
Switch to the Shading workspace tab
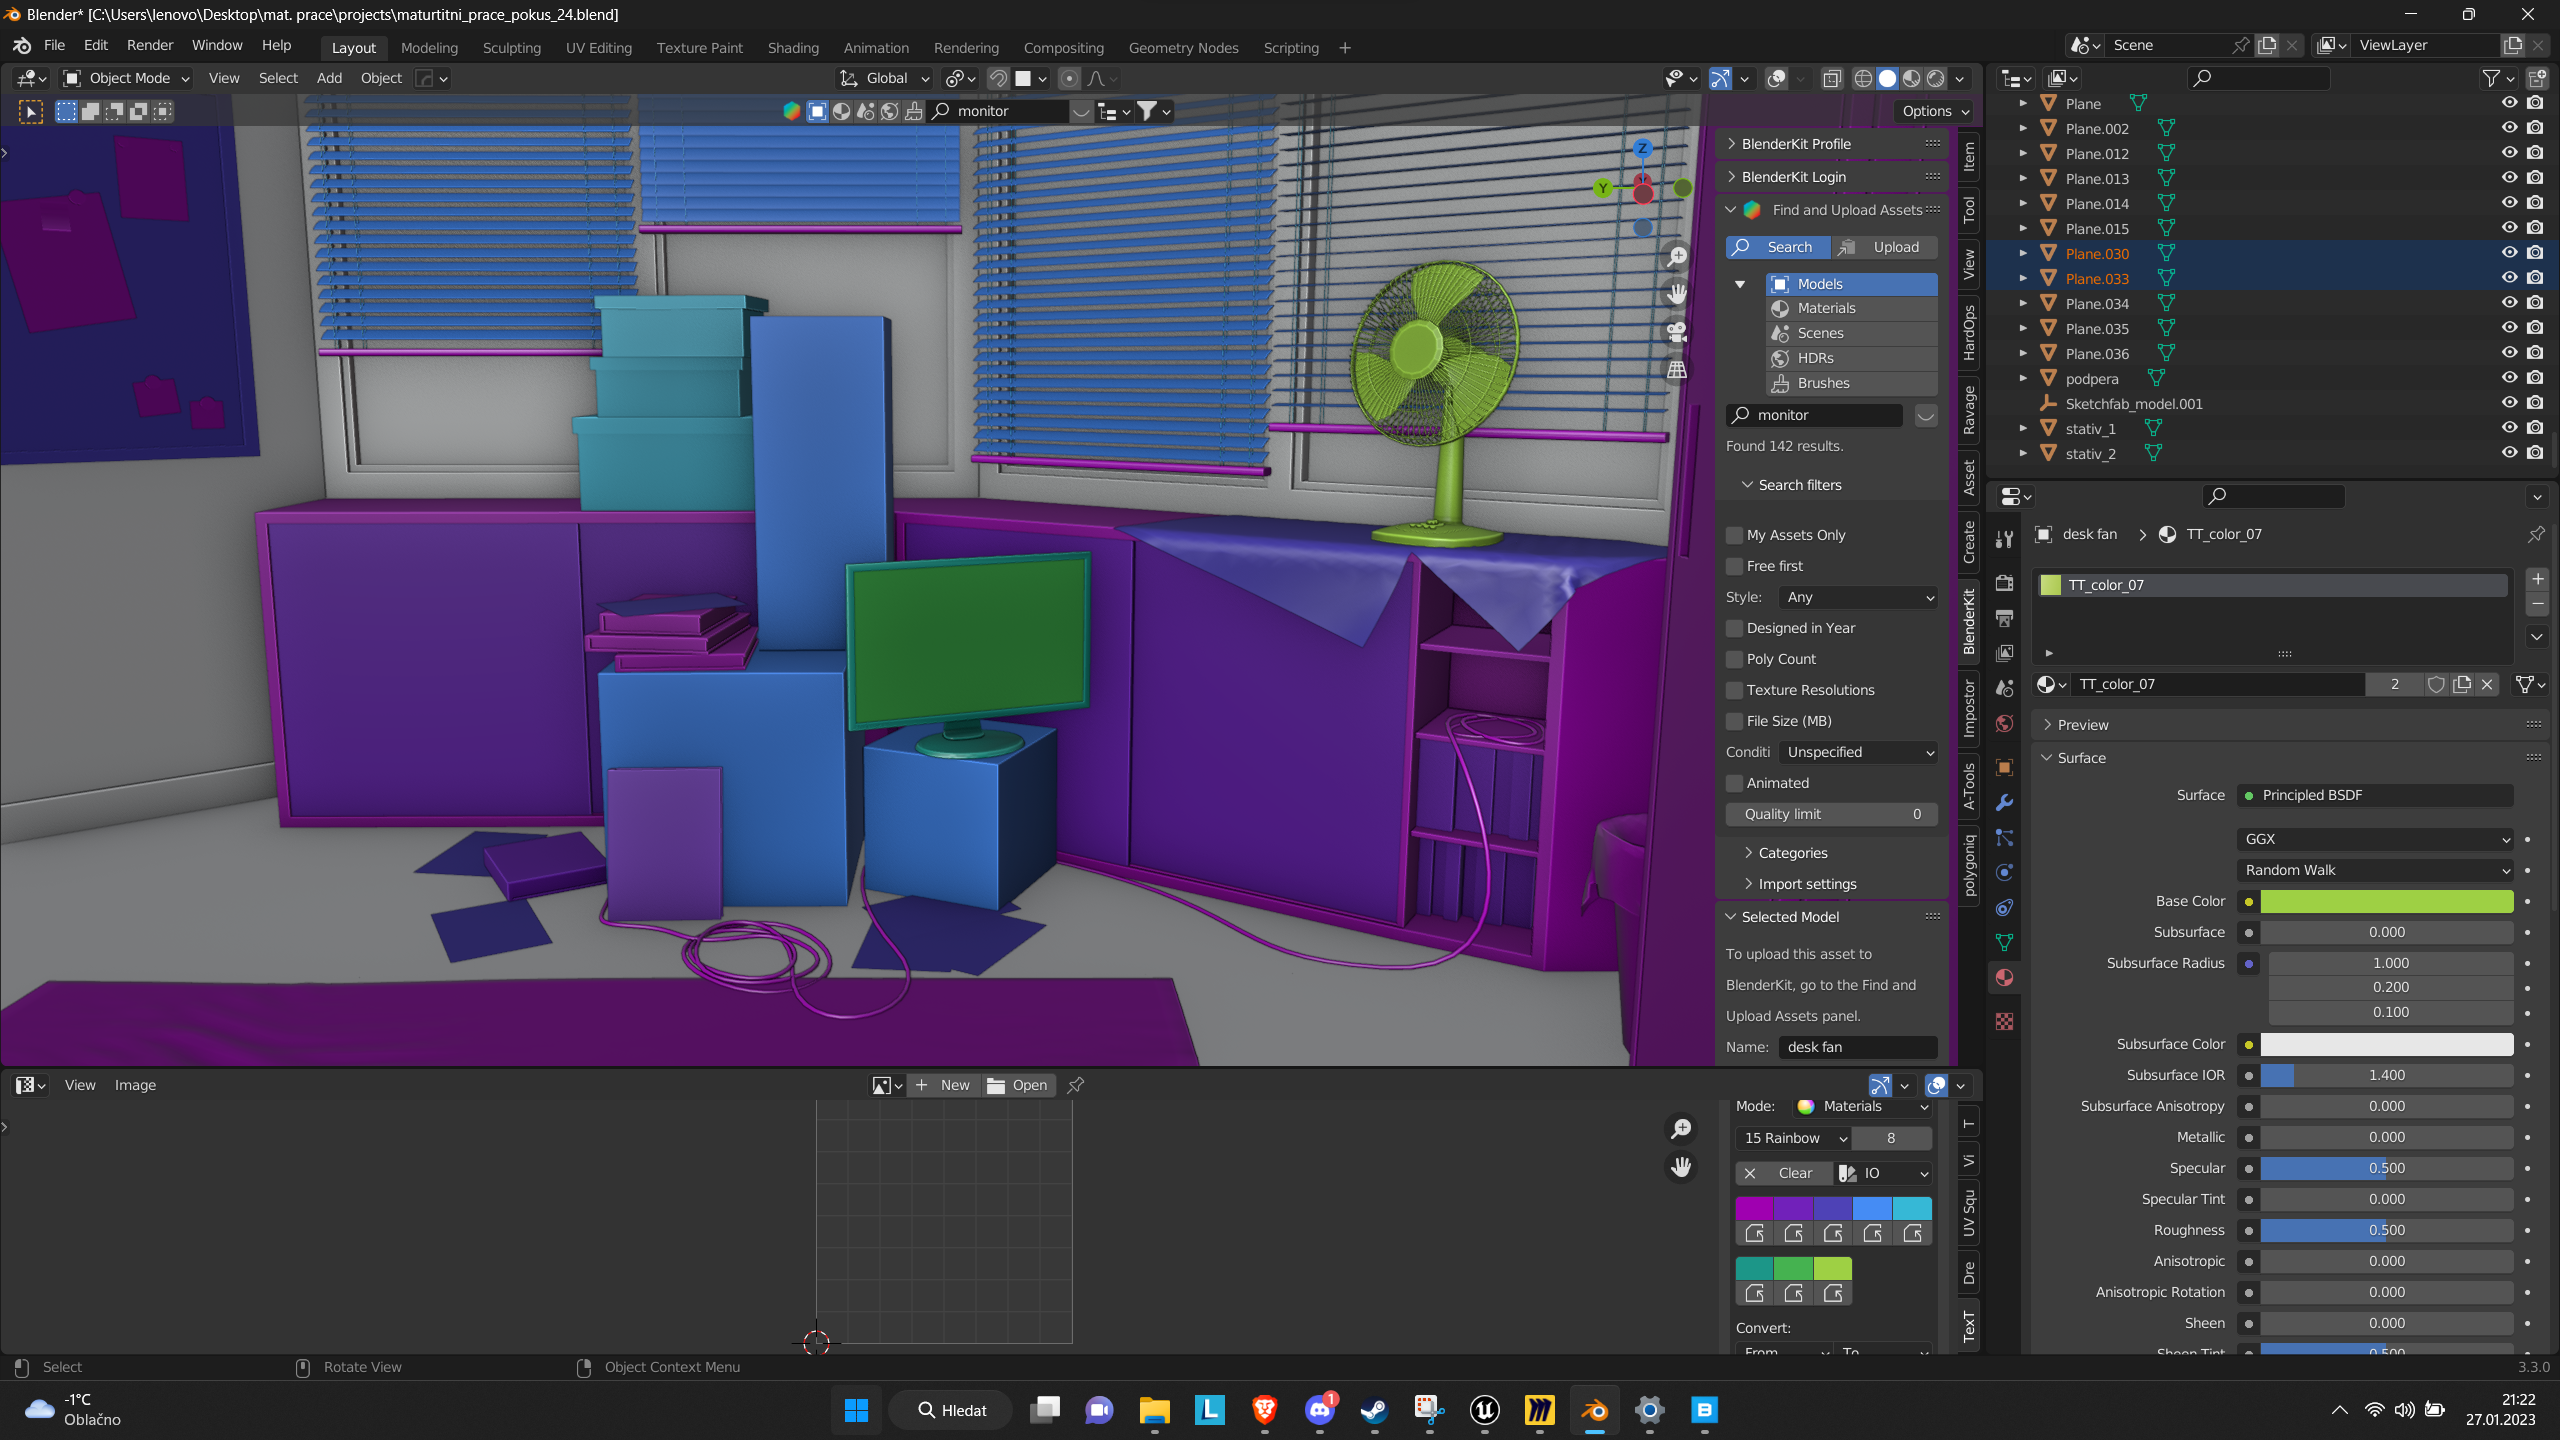point(792,48)
